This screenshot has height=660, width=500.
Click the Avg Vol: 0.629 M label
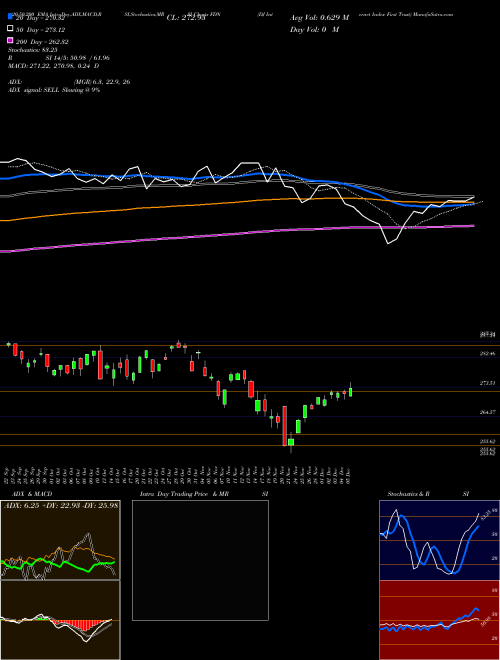click(x=319, y=18)
